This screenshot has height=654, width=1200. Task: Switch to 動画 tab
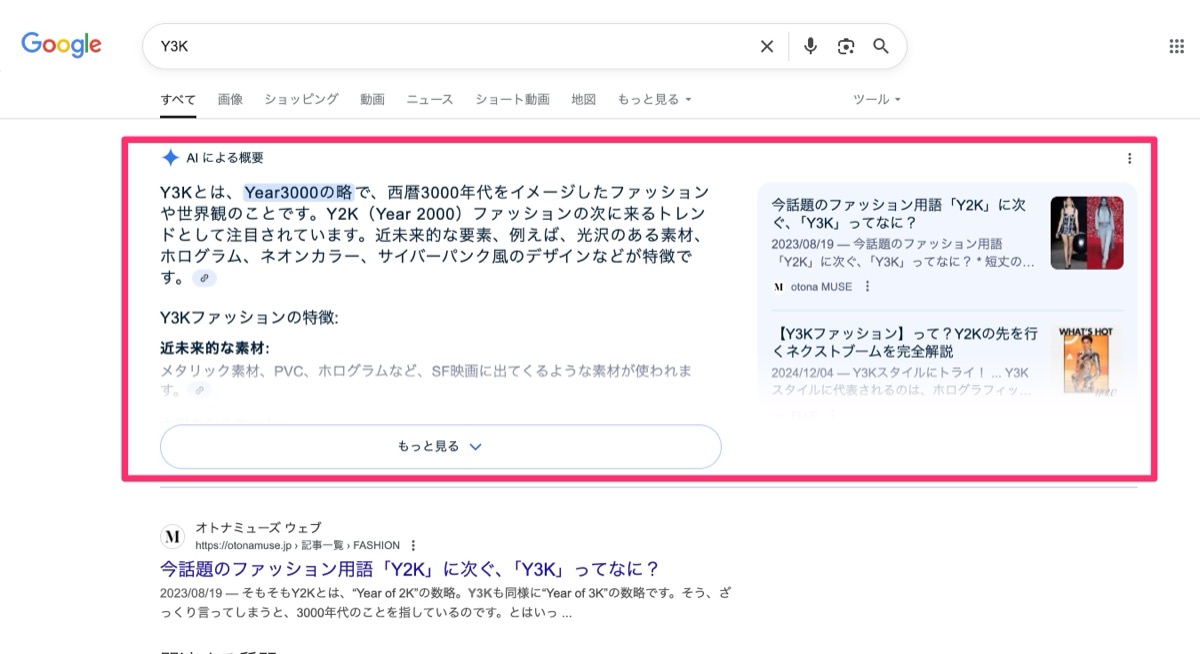(x=372, y=99)
